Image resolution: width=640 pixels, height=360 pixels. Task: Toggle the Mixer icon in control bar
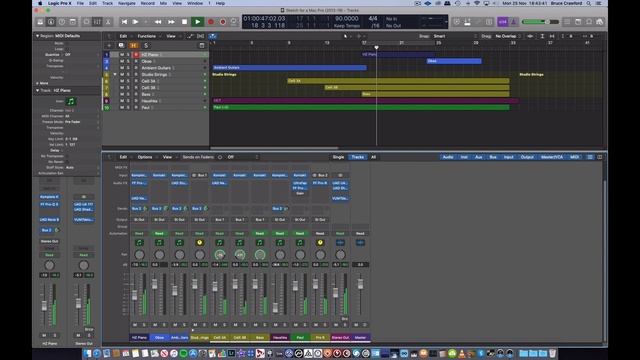pos(97,22)
